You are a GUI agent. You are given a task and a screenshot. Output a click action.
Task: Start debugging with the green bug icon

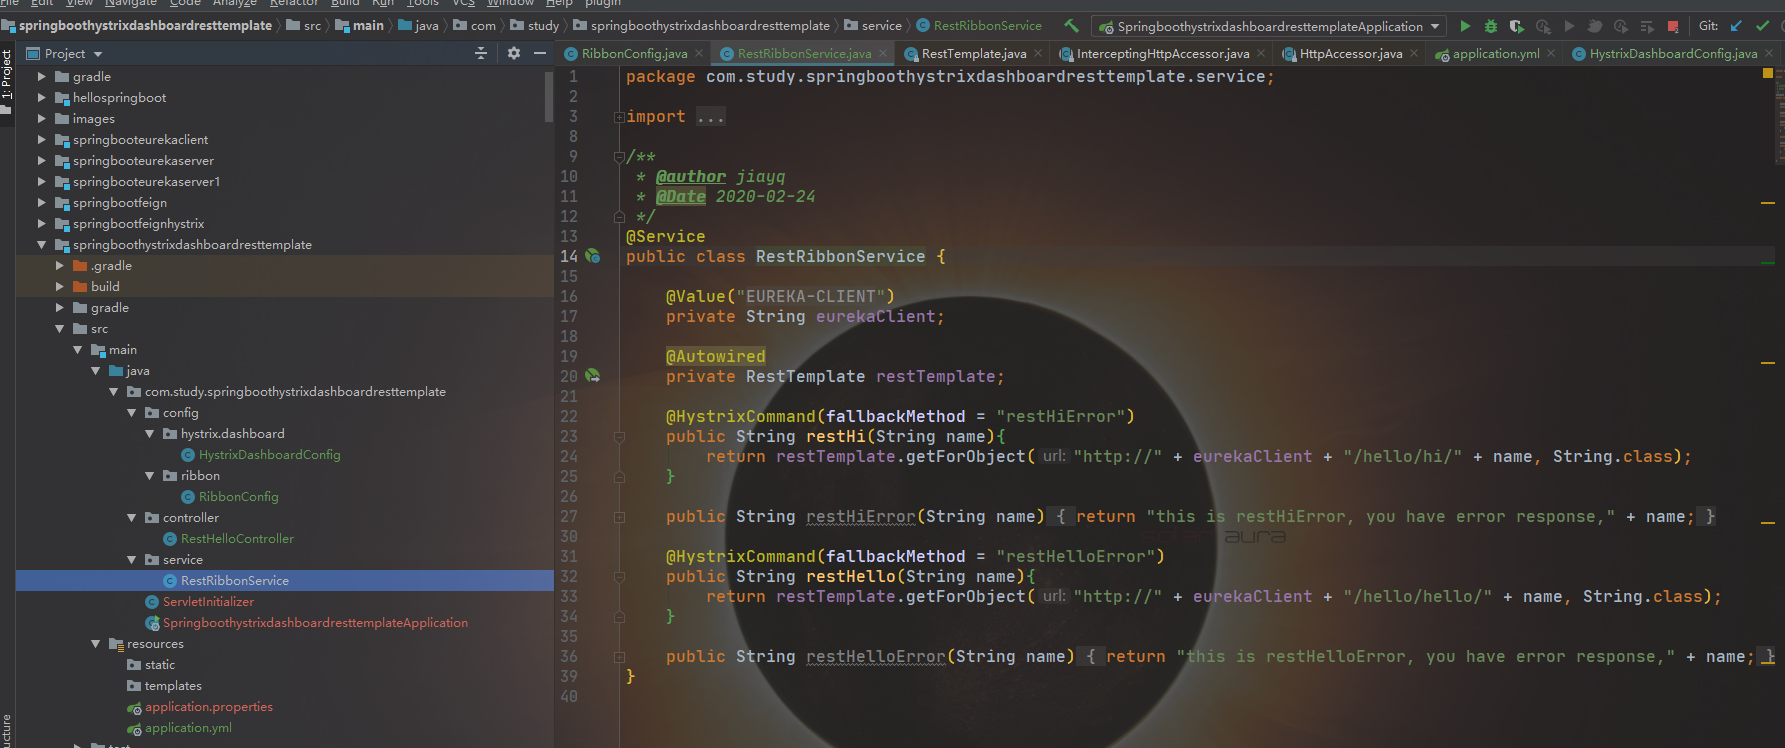click(x=1491, y=26)
